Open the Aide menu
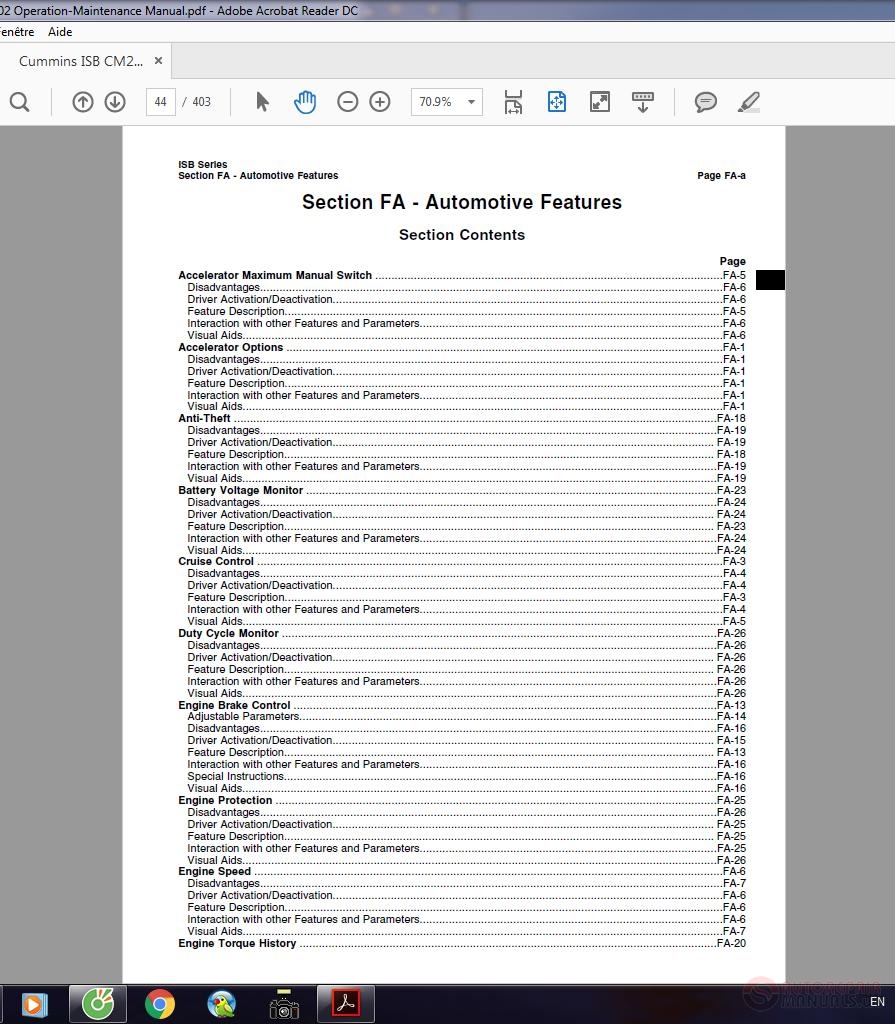This screenshot has width=895, height=1024. (x=60, y=32)
